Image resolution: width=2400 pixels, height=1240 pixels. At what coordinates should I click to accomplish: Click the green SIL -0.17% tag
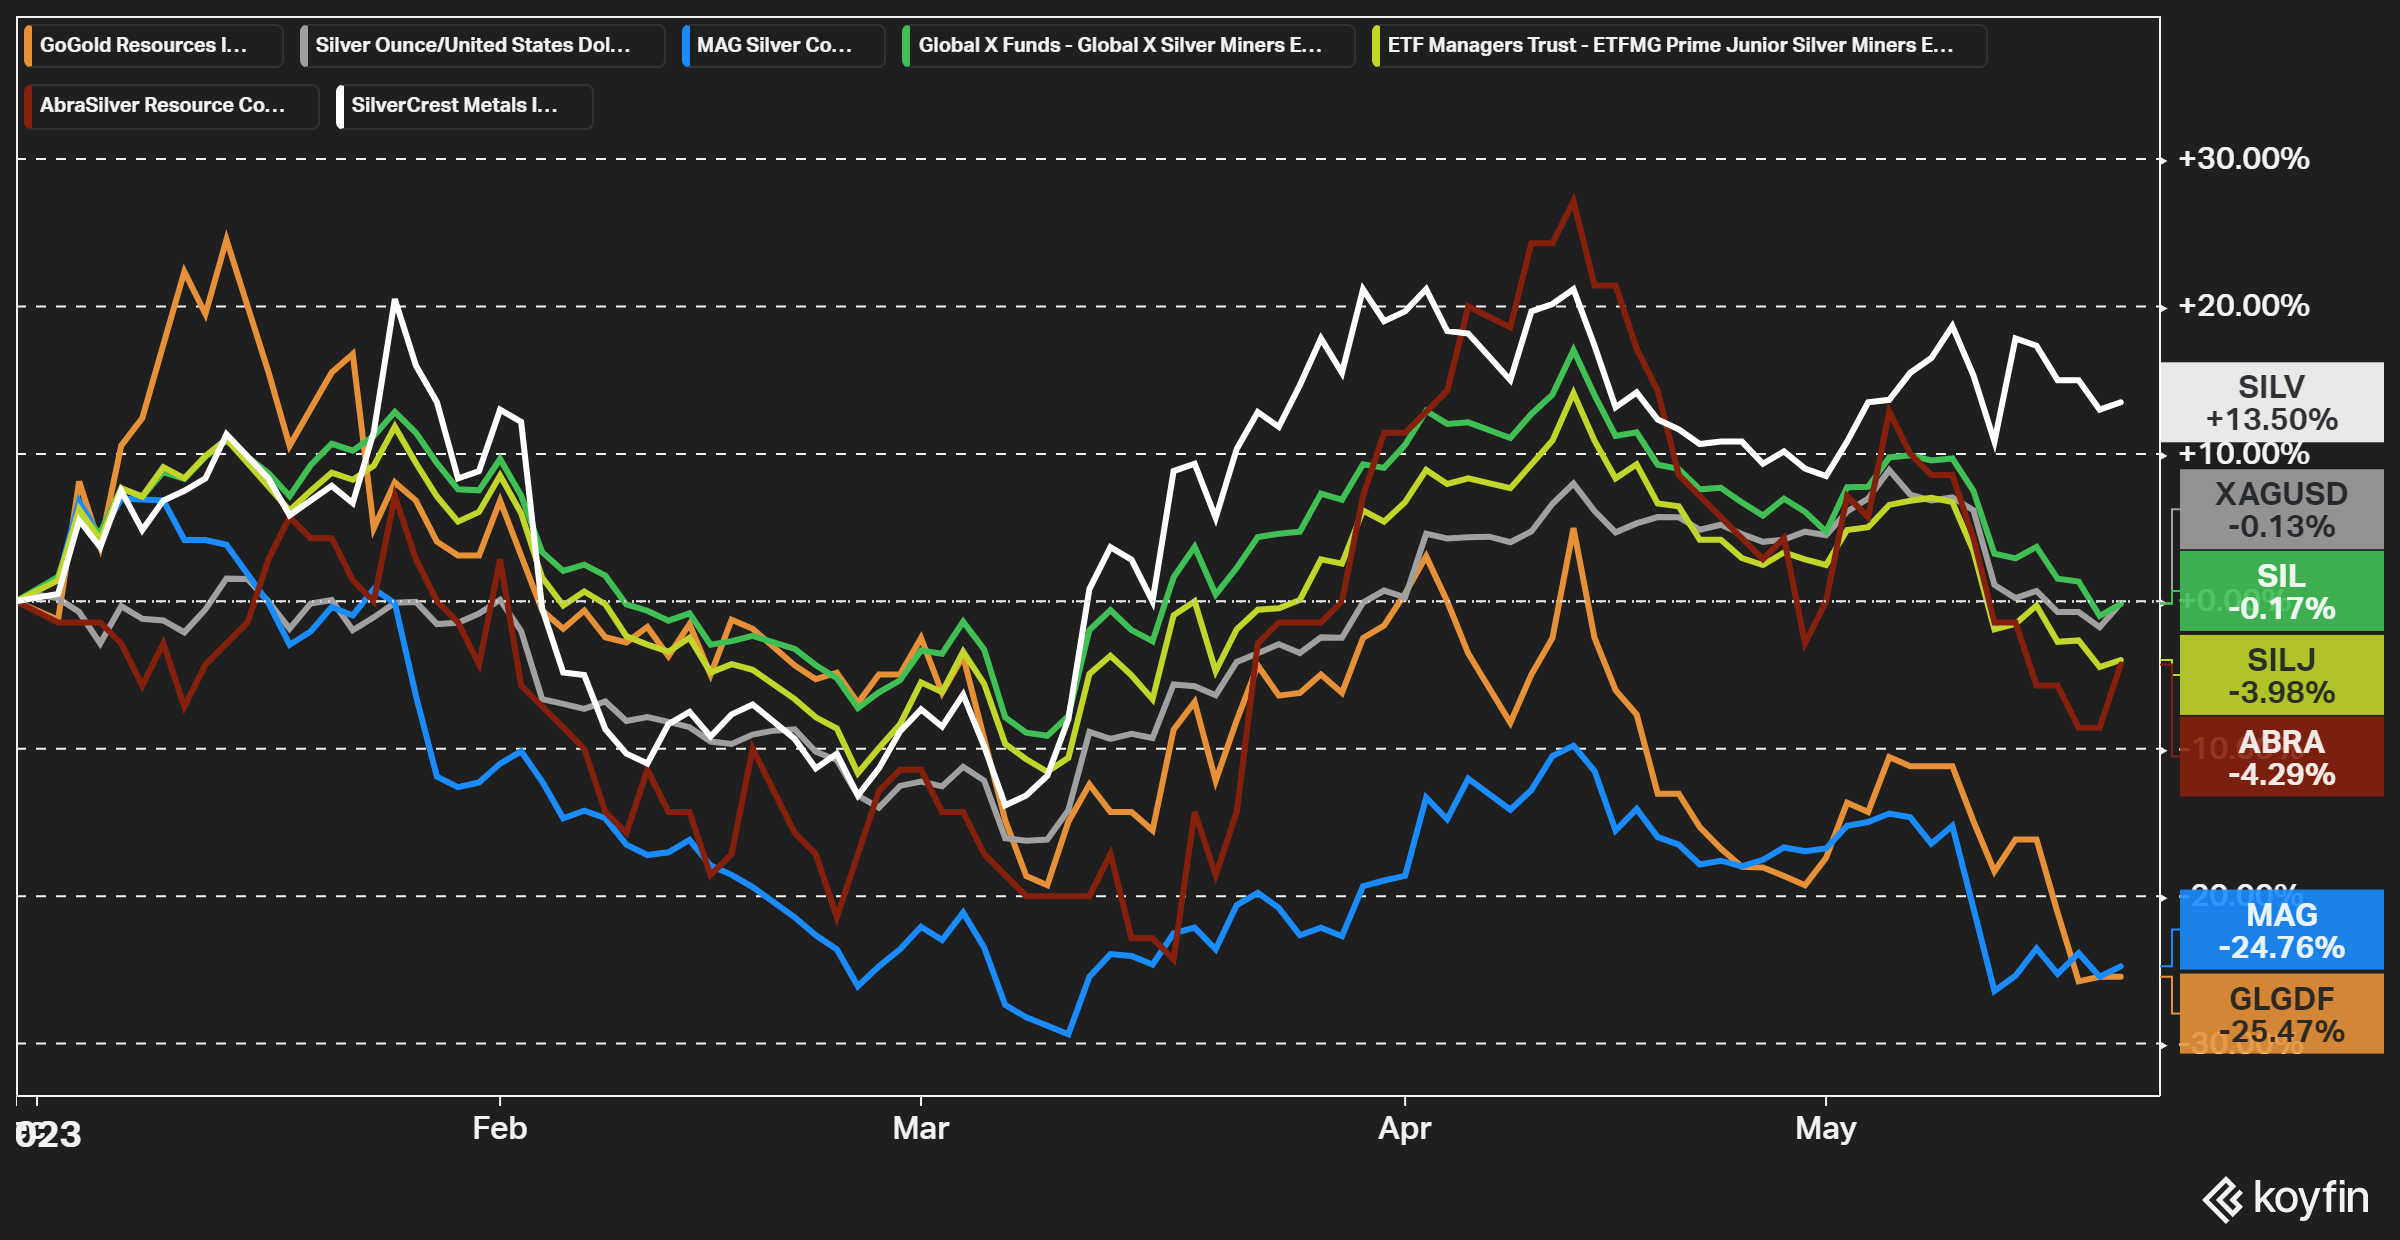pos(2280,591)
